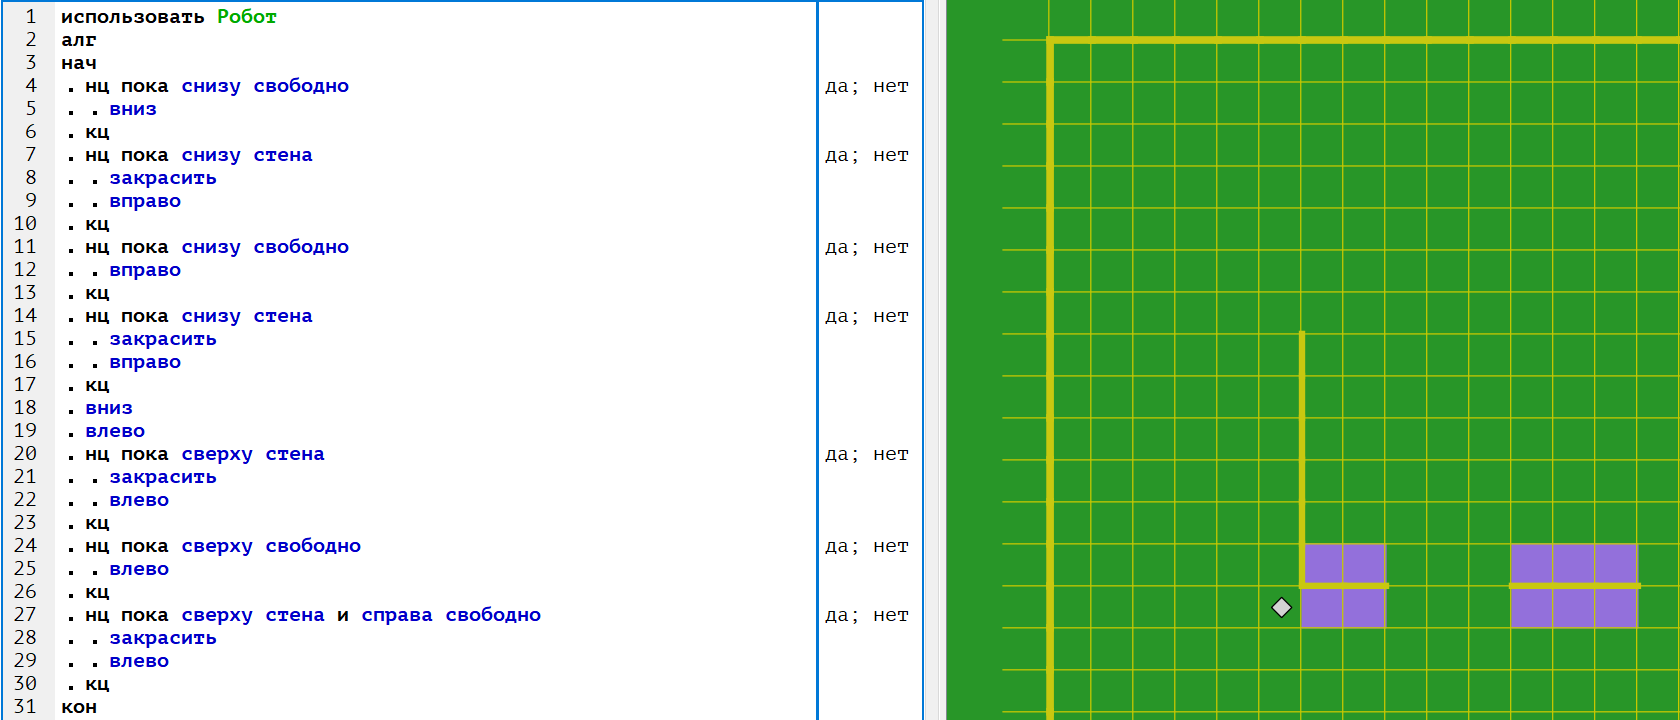Screen dimensions: 1680x720
Task: Select line number 20 in the gutter
Action: [25, 454]
